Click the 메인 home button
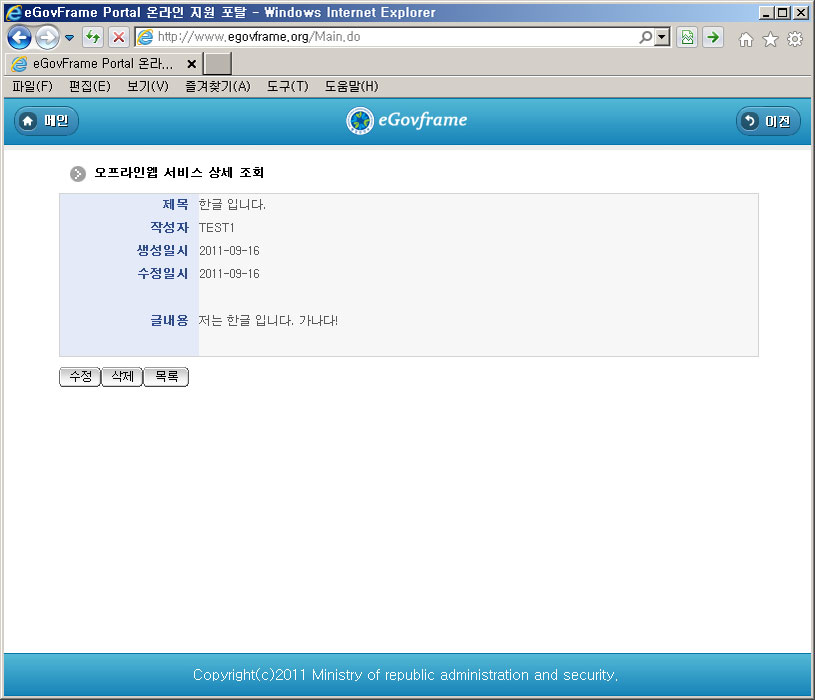The height and width of the screenshot is (700, 815). coord(46,121)
